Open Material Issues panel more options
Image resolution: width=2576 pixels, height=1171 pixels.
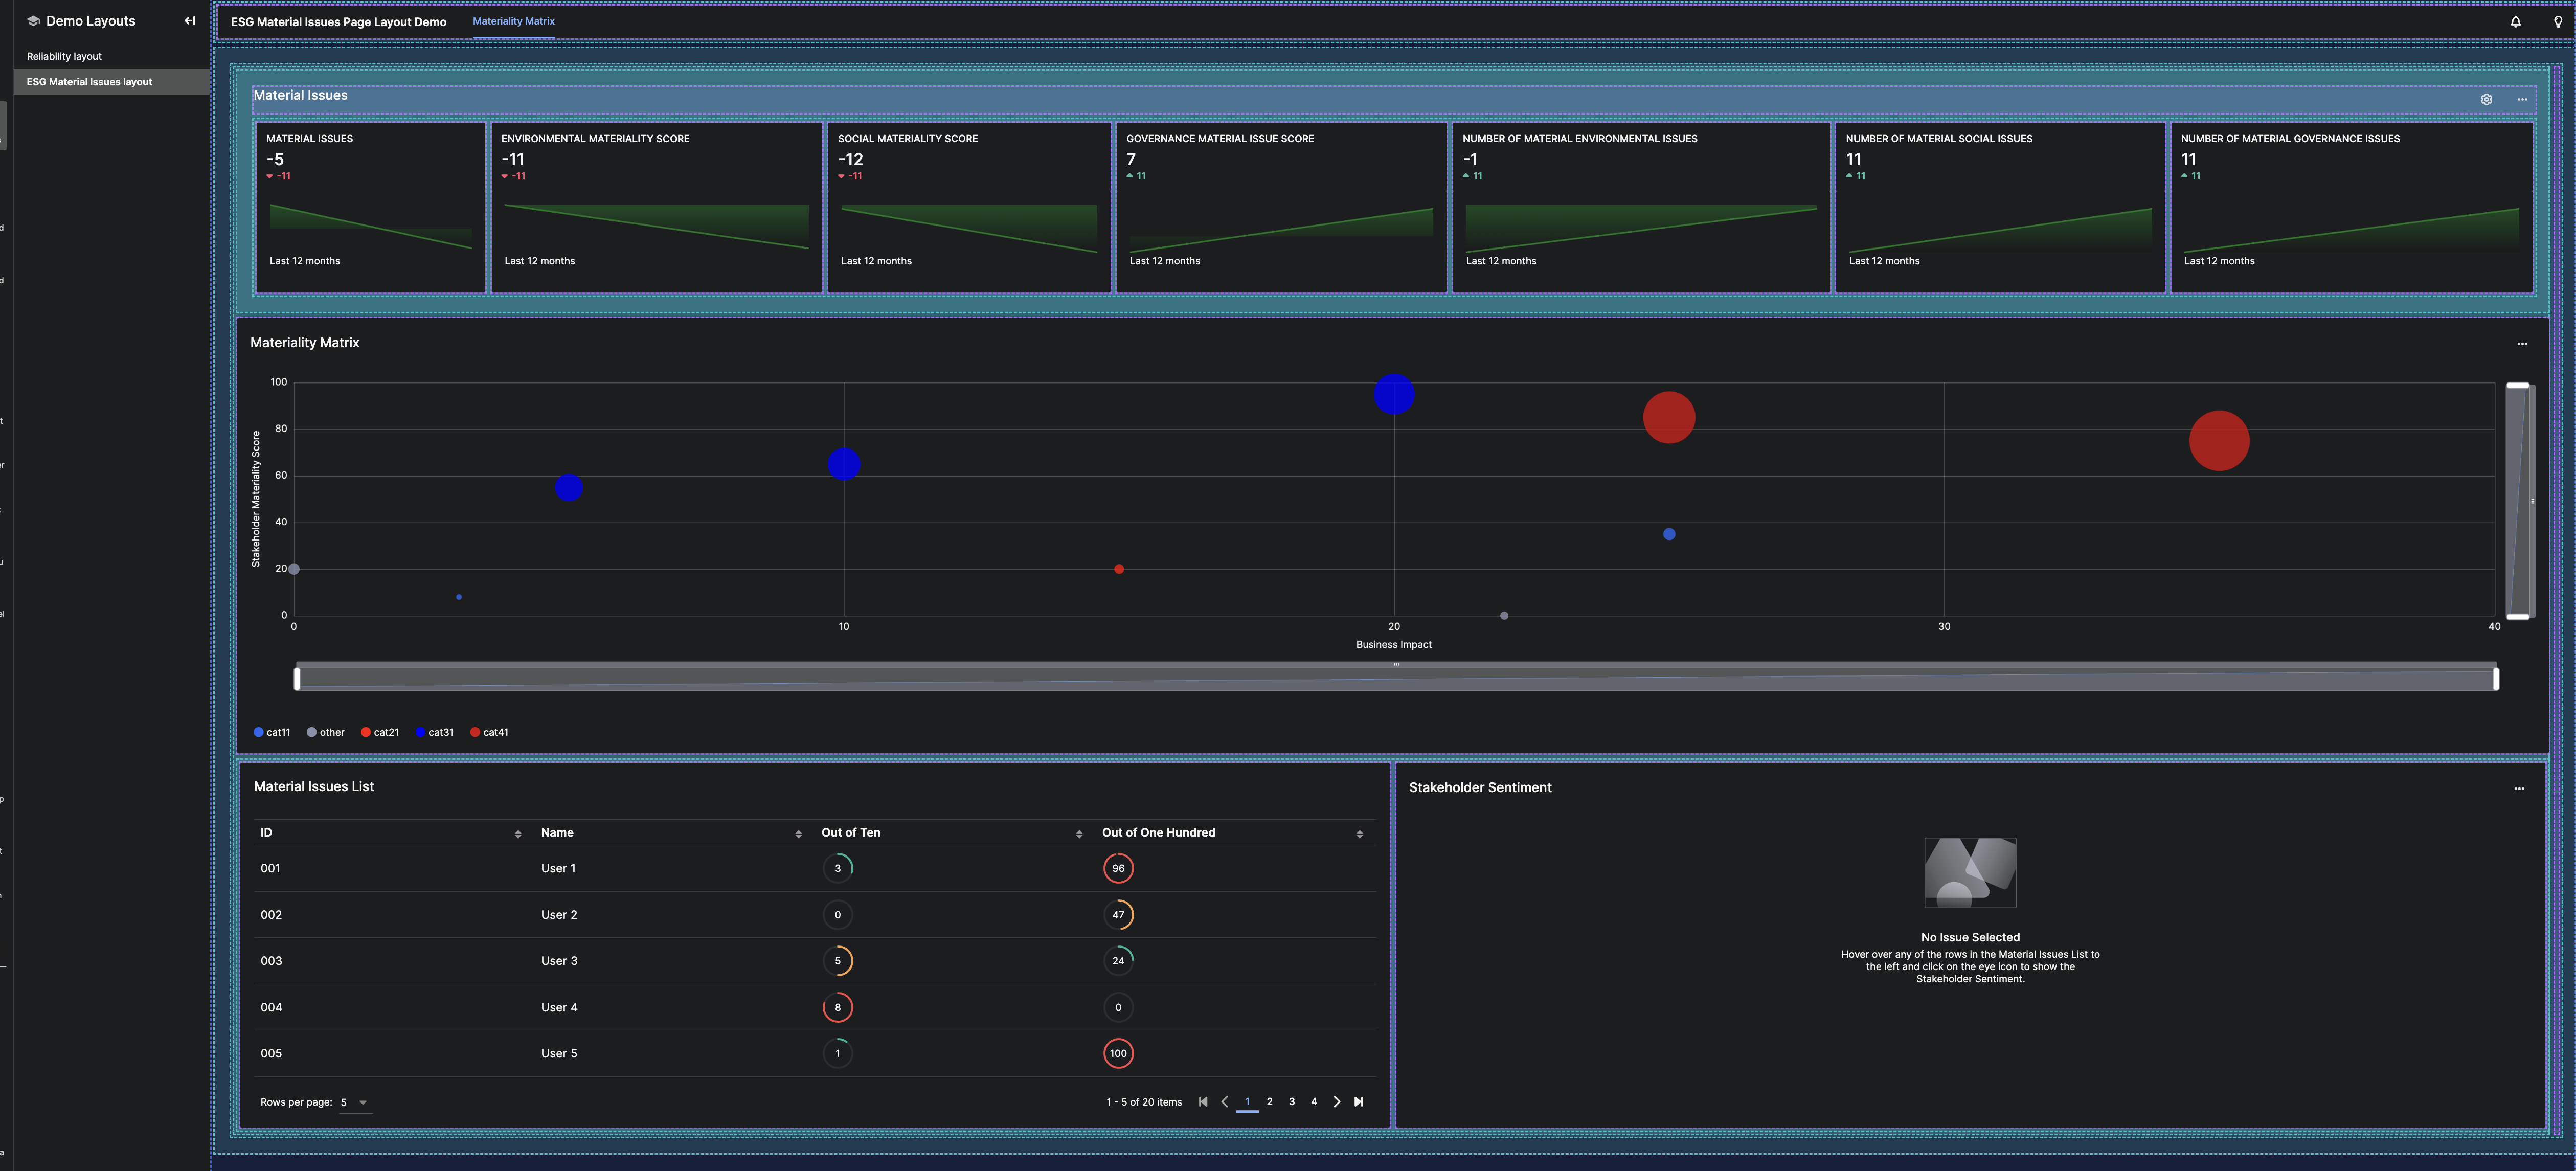pyautogui.click(x=2522, y=100)
